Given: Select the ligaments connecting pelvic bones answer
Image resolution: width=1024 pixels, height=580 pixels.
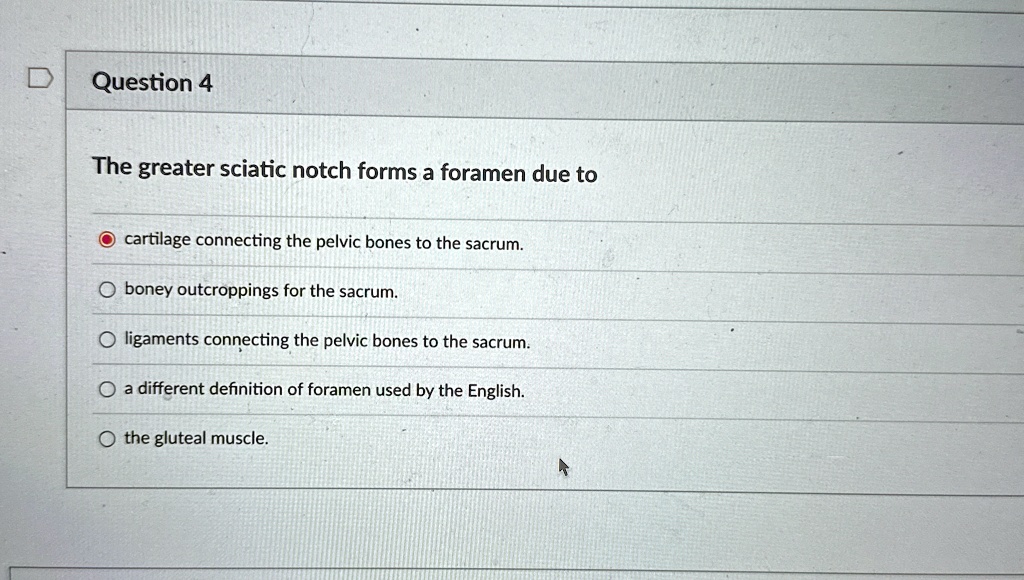Looking at the screenshot, I should coord(107,338).
